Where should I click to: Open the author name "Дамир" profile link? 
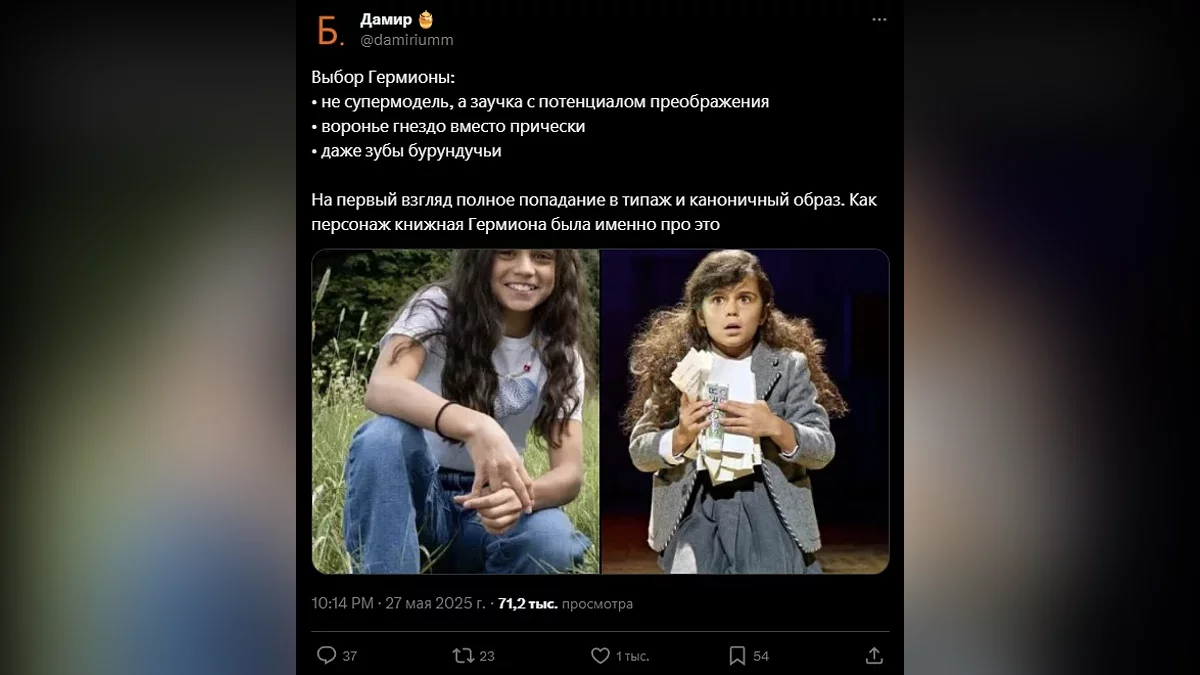[385, 20]
